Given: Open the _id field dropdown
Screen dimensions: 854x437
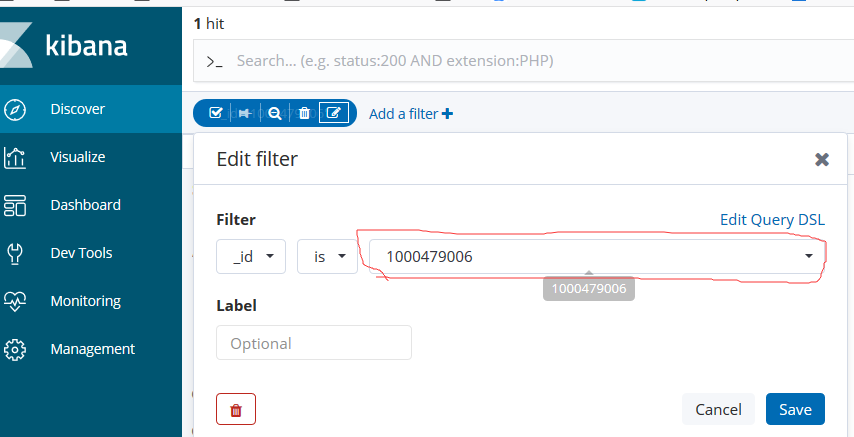Looking at the screenshot, I should coord(251,257).
